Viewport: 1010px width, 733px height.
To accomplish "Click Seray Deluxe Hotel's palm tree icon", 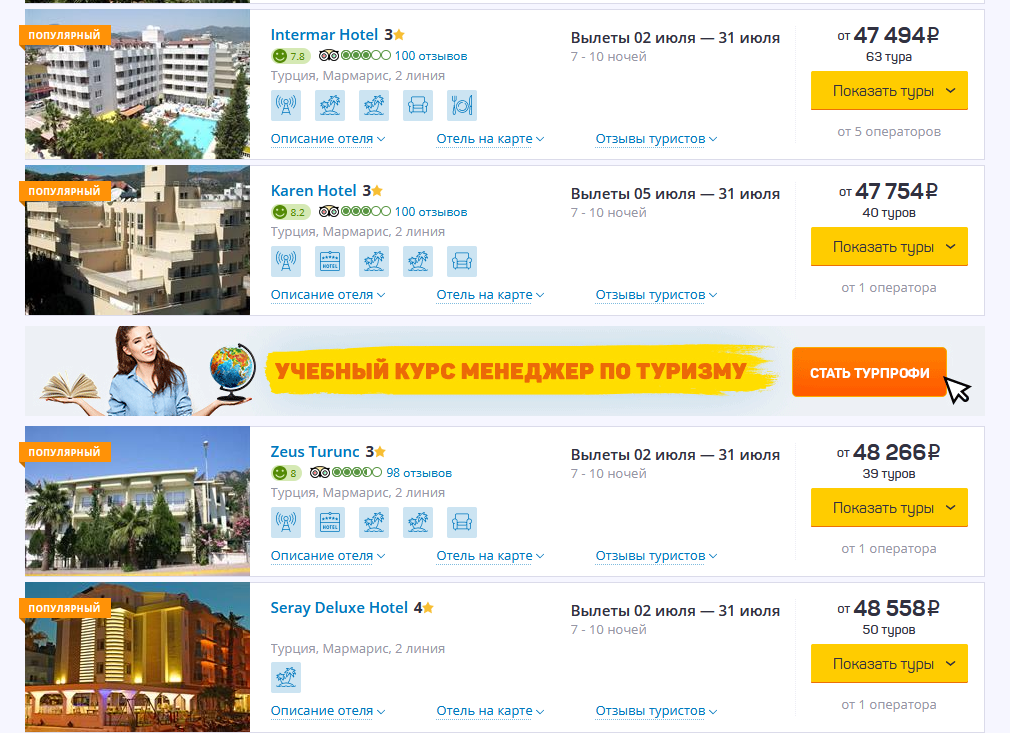I will click(286, 677).
